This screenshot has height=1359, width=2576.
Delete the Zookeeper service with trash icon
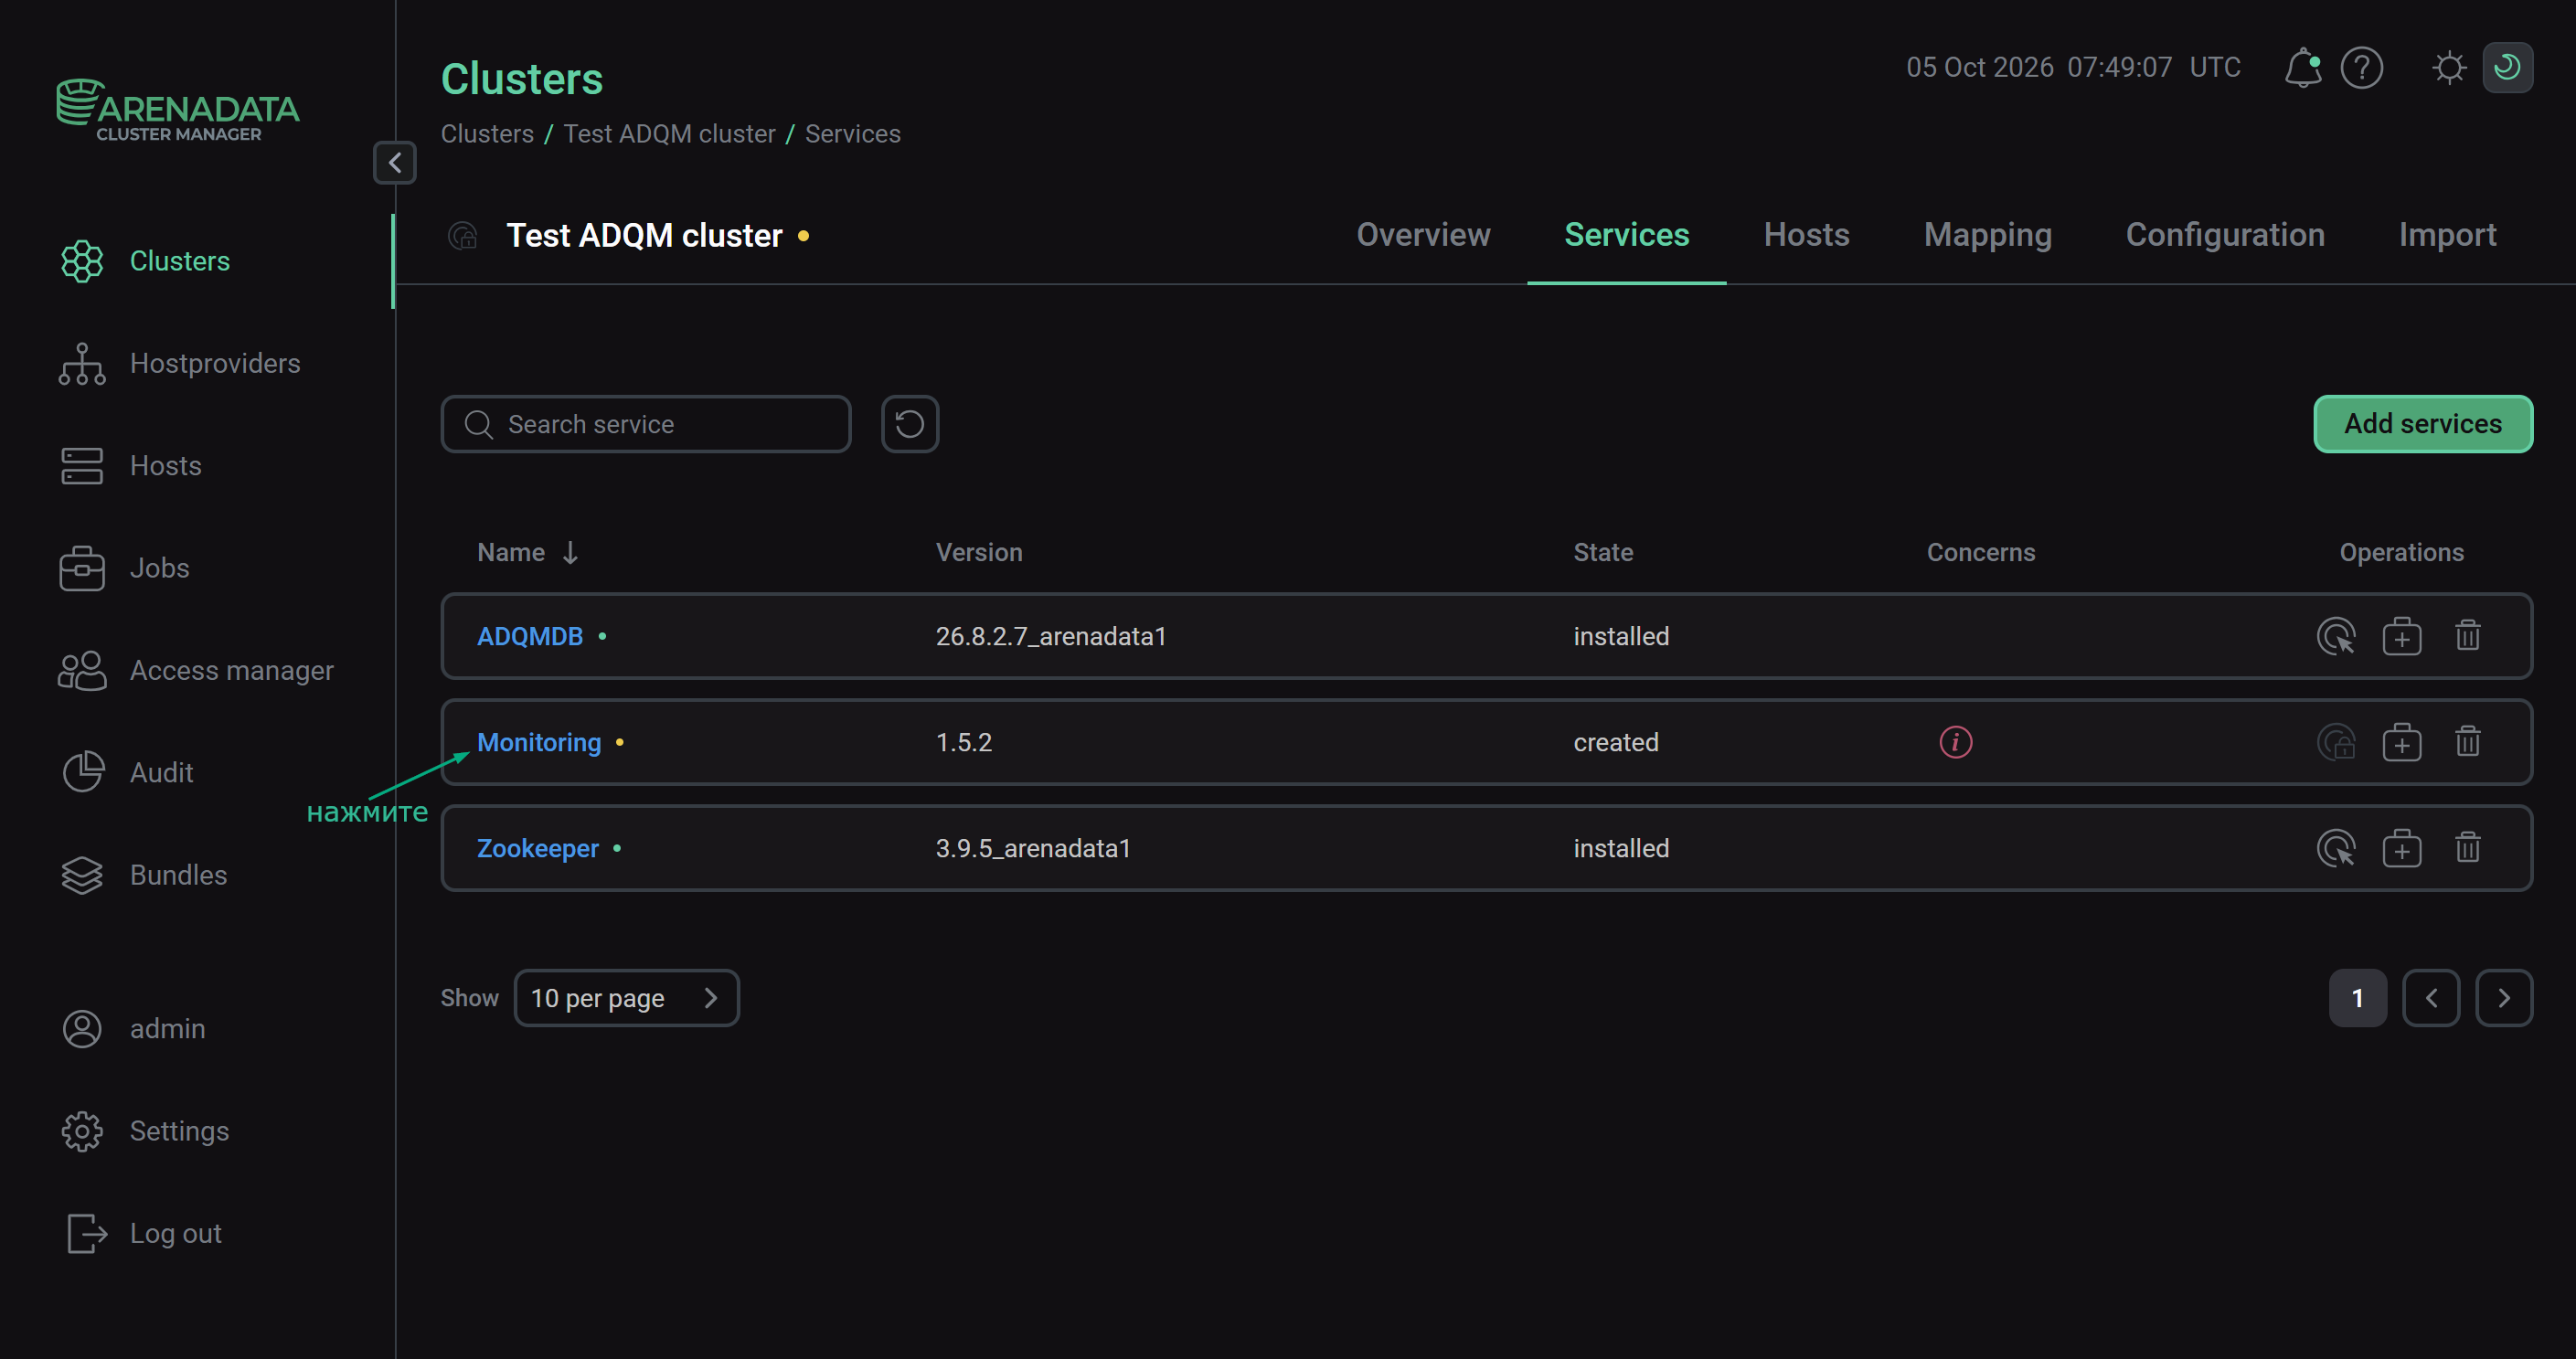[x=2467, y=848]
